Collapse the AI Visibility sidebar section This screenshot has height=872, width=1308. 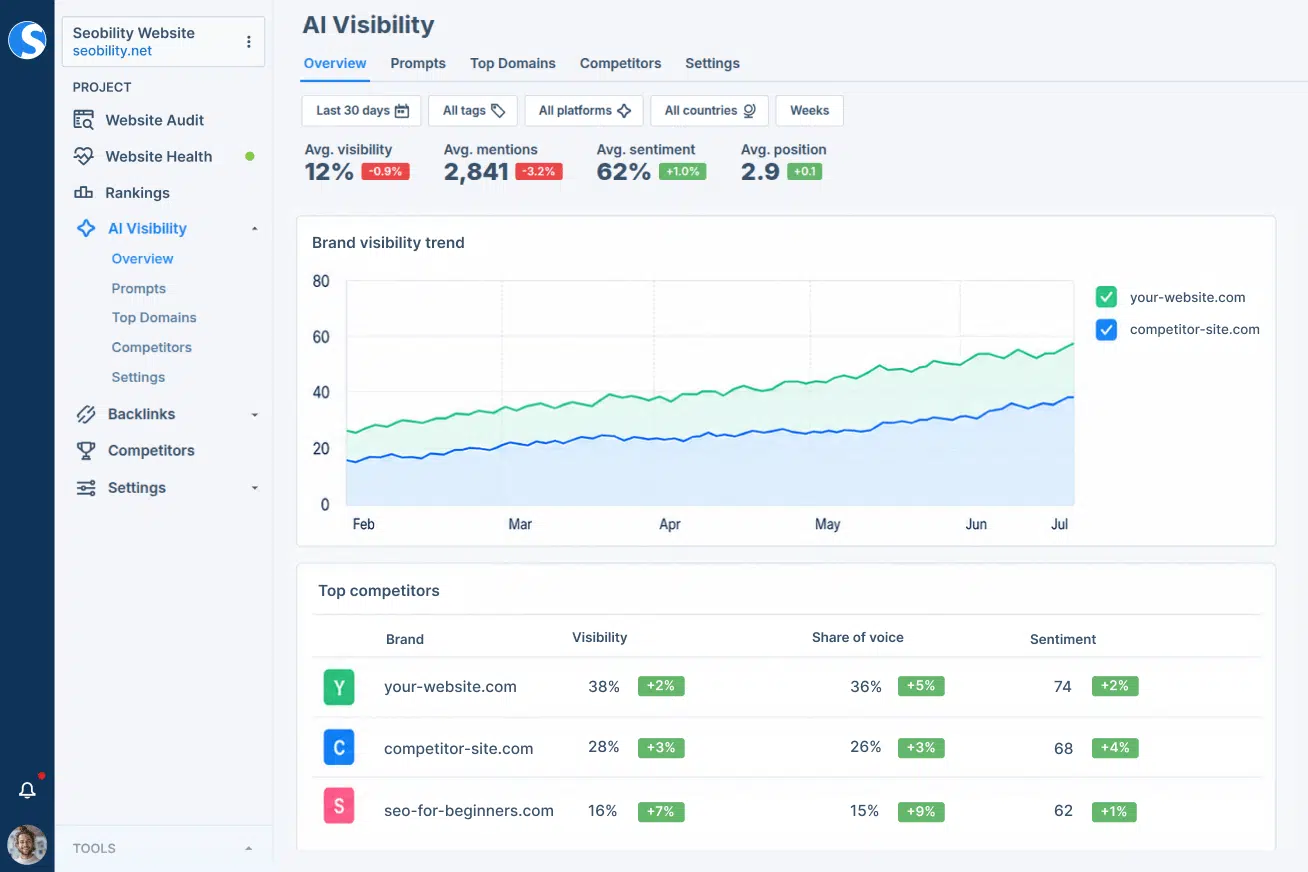[254, 229]
